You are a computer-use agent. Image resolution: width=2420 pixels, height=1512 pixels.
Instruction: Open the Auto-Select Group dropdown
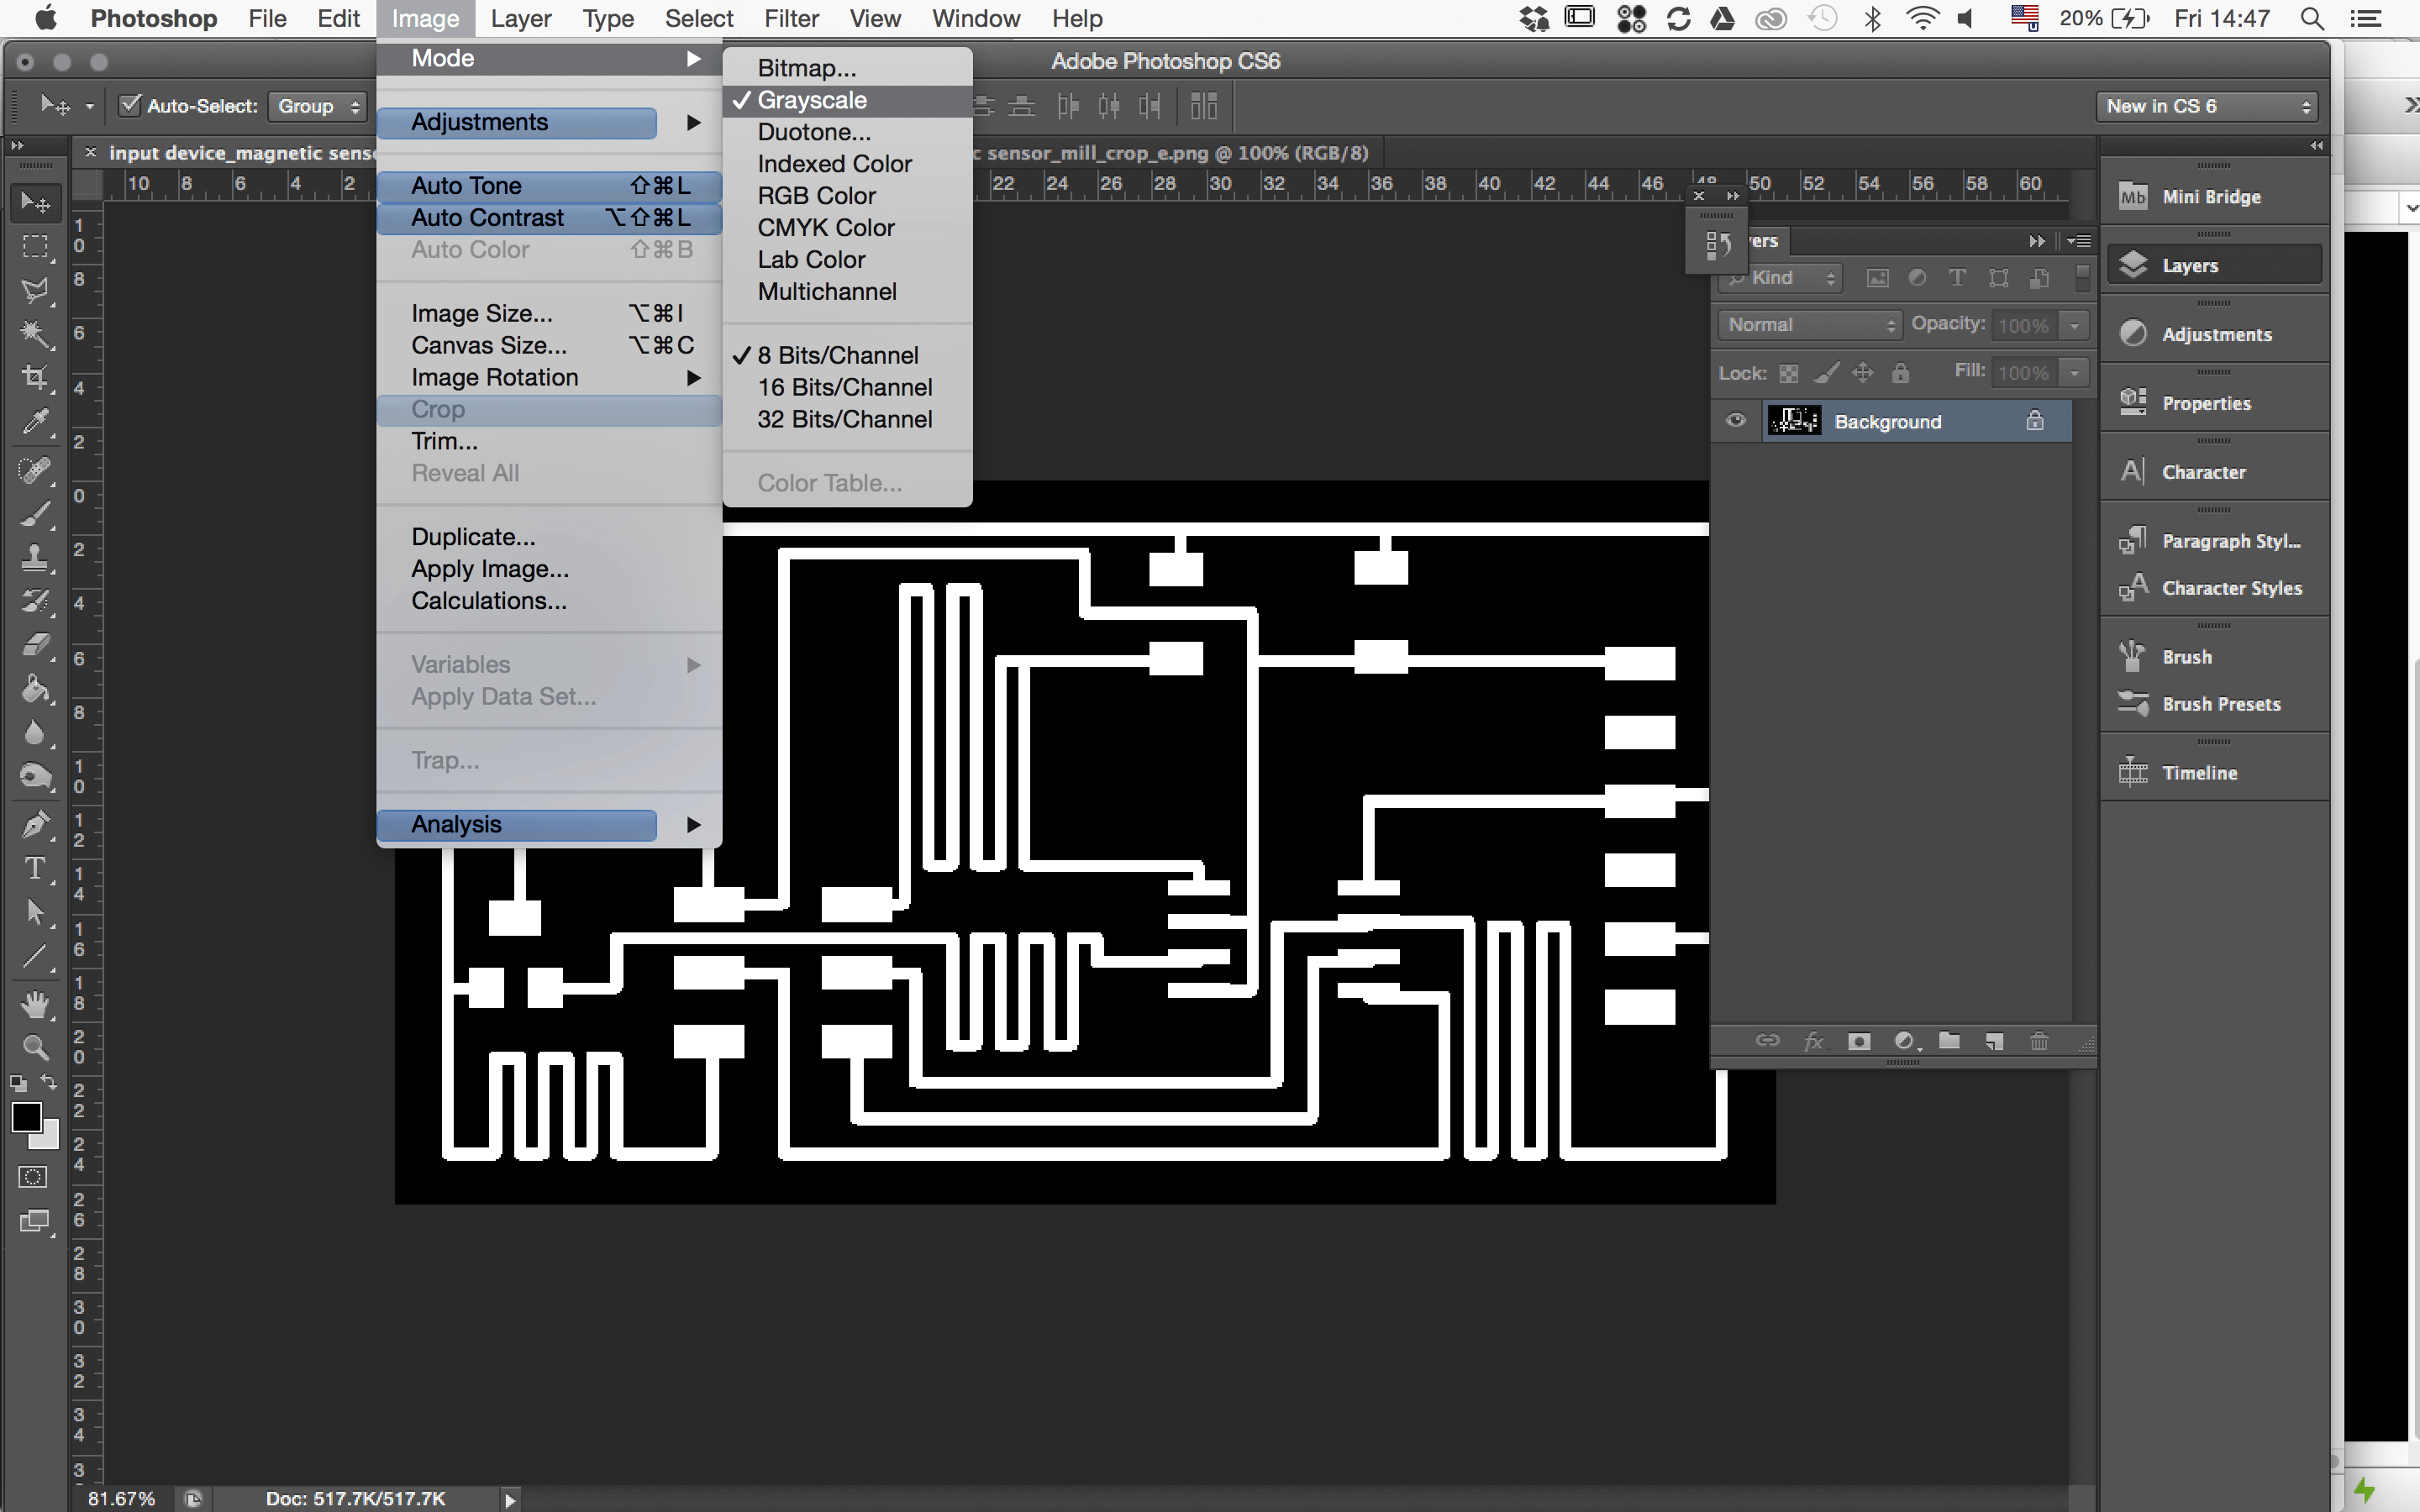click(317, 106)
